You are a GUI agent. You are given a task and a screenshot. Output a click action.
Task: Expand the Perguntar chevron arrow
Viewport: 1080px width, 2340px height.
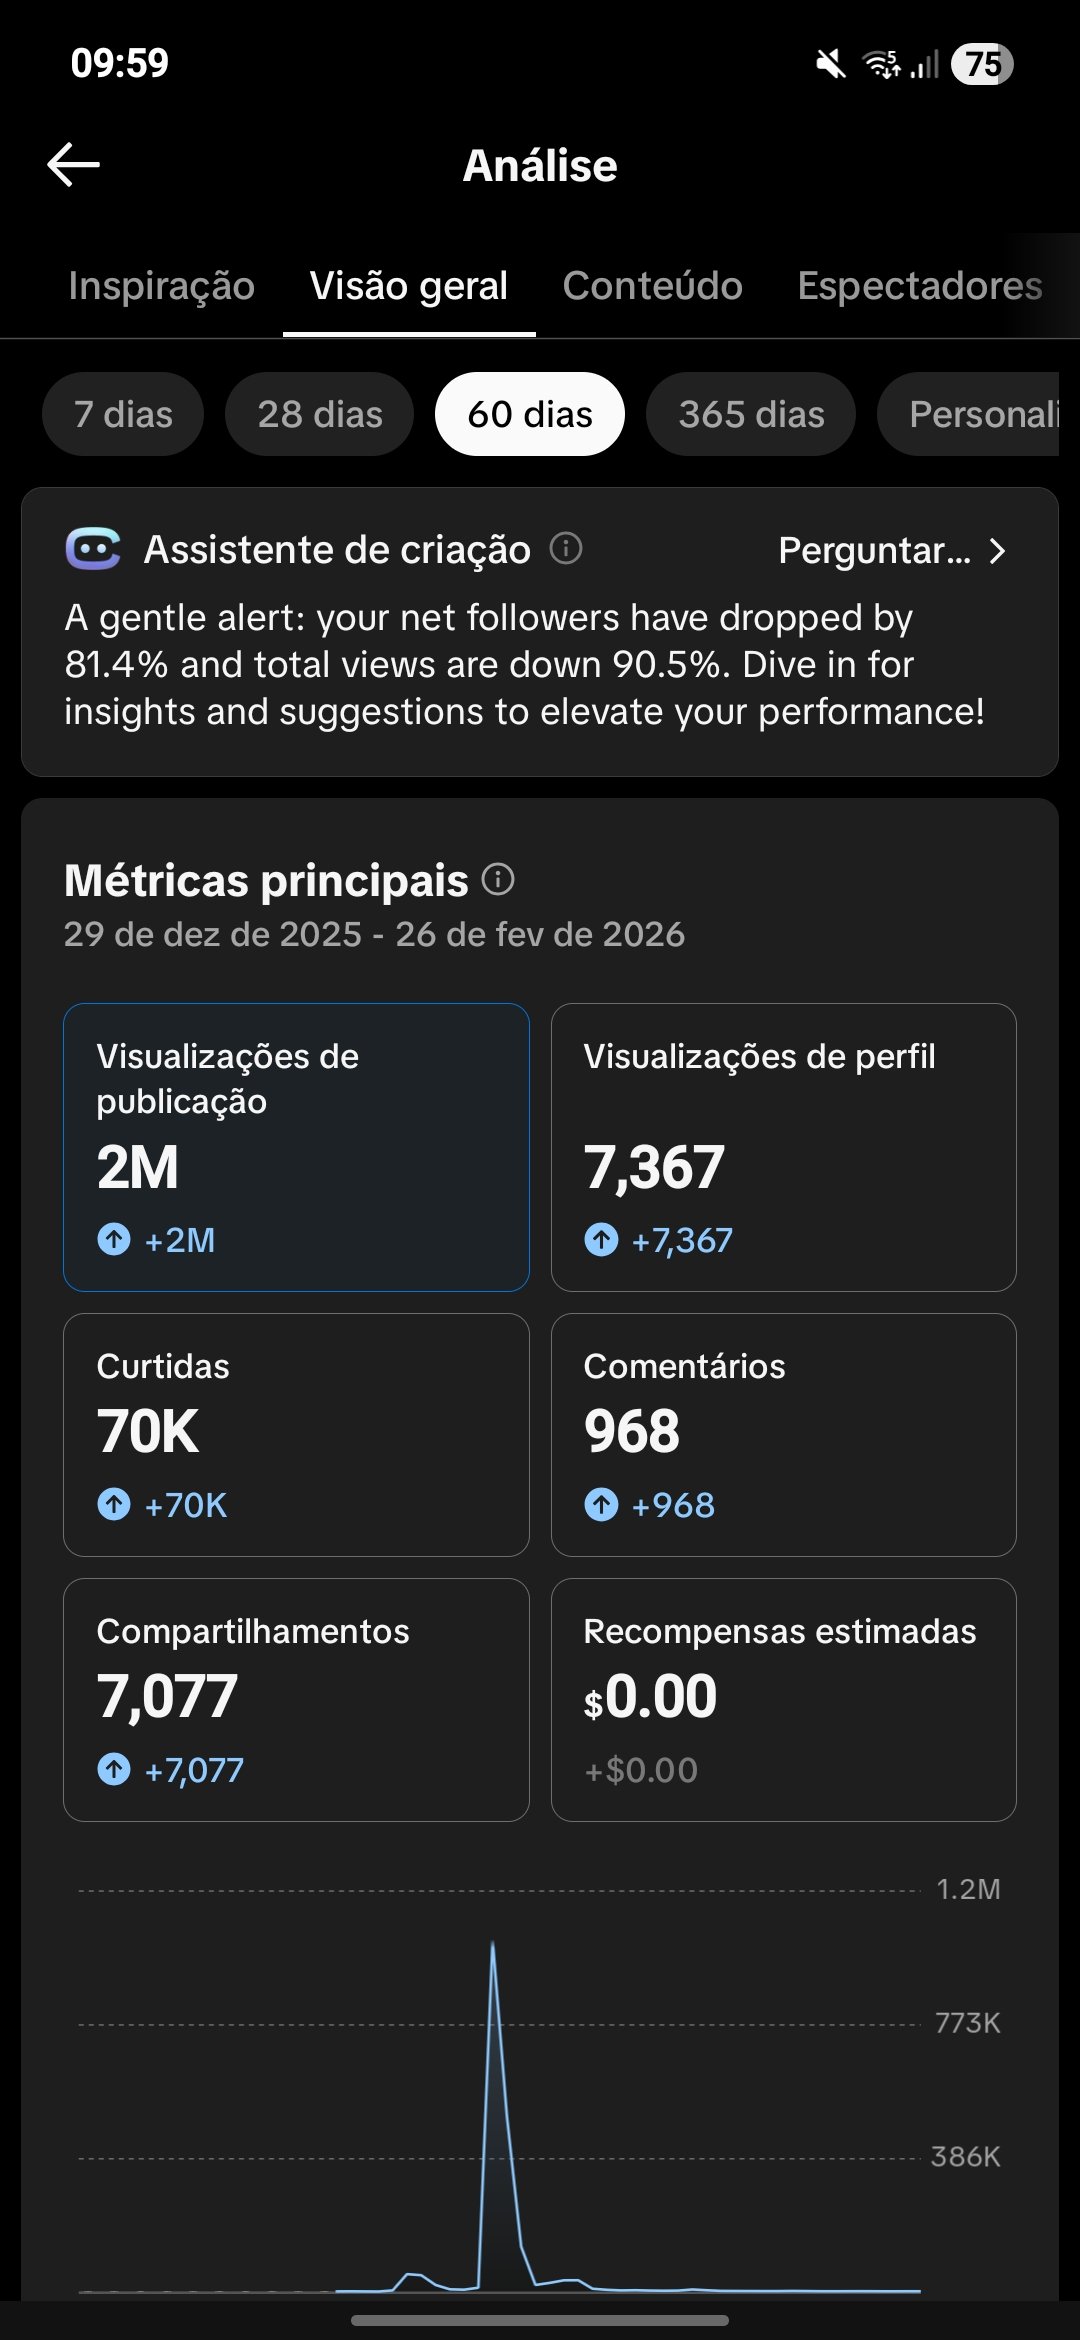pos(997,550)
